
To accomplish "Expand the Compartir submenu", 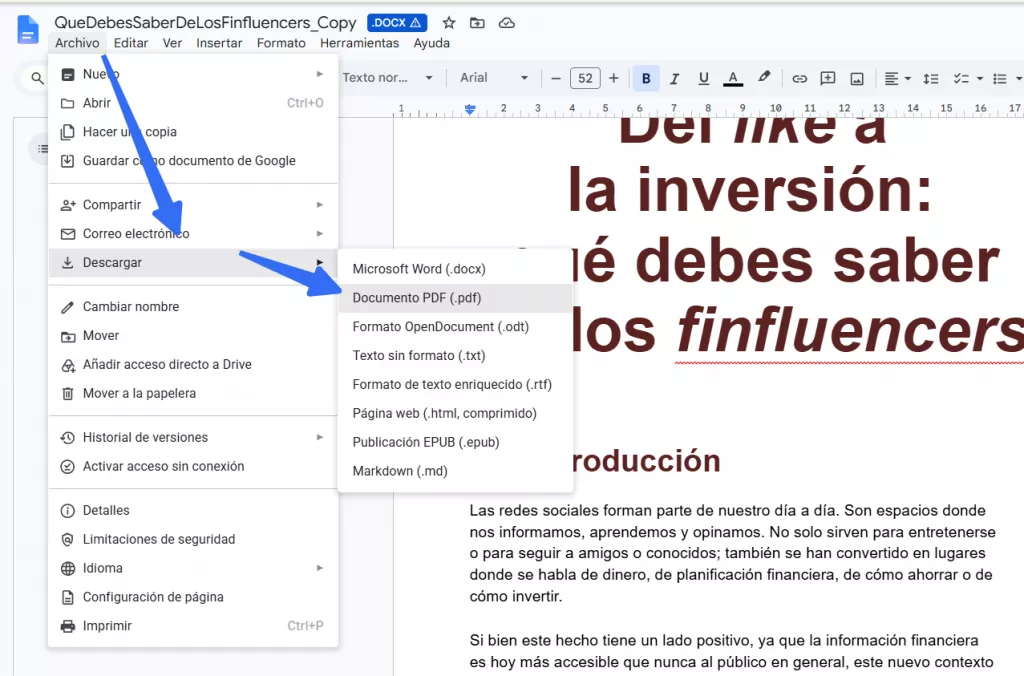I will [193, 205].
